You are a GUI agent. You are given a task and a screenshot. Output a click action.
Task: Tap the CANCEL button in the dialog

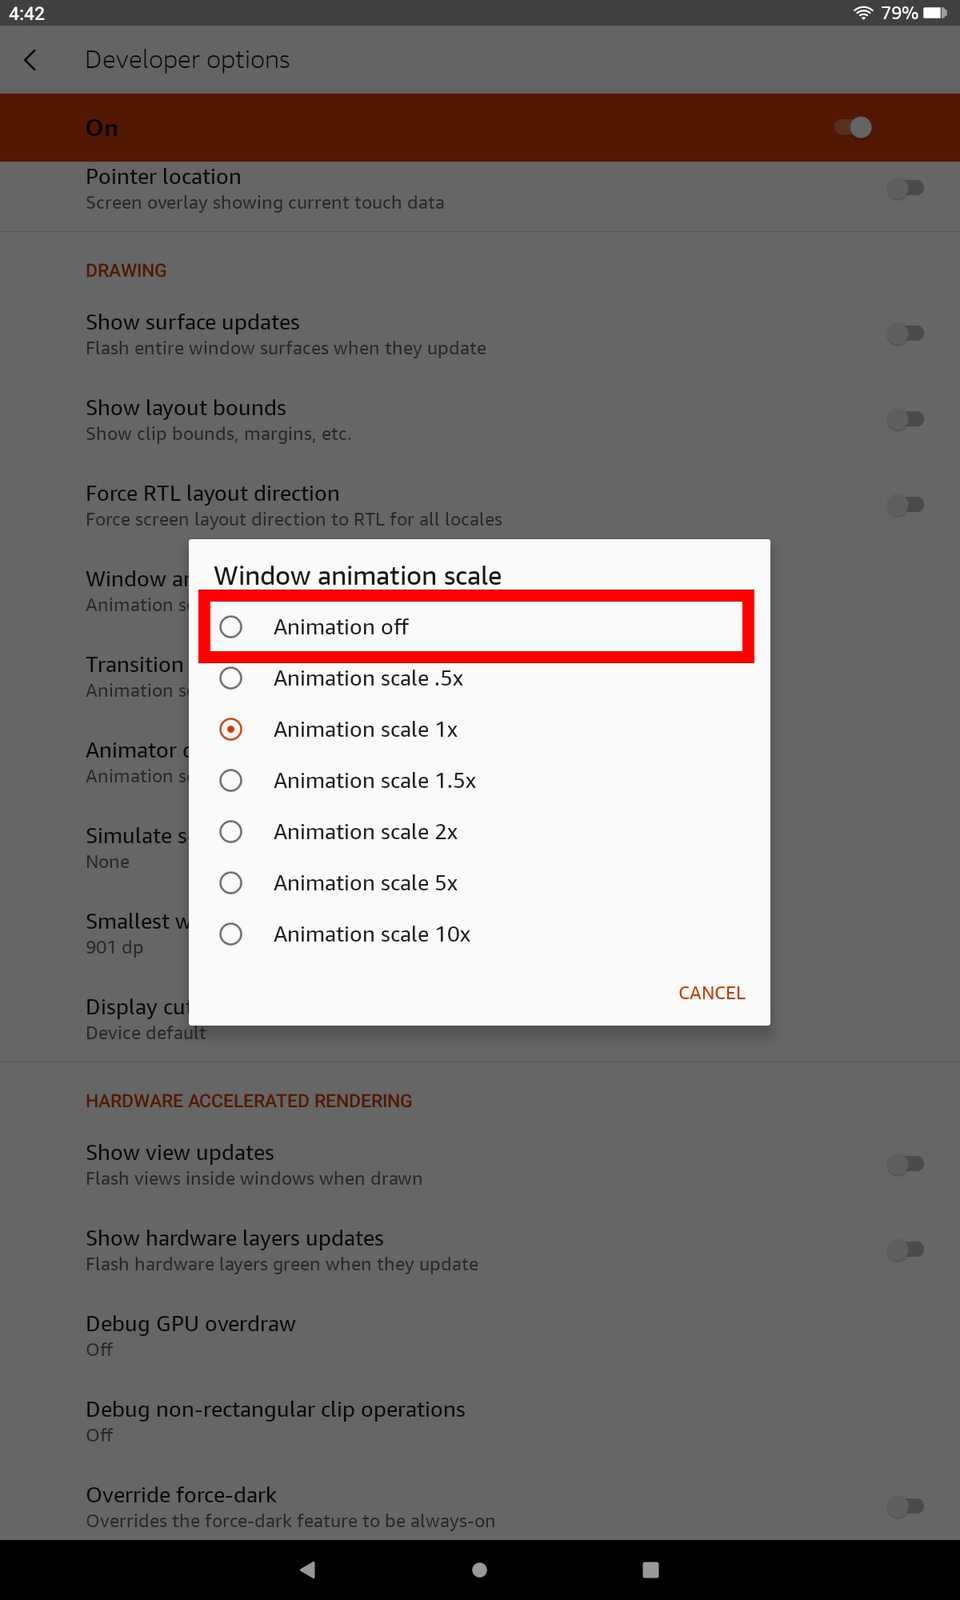click(x=711, y=992)
